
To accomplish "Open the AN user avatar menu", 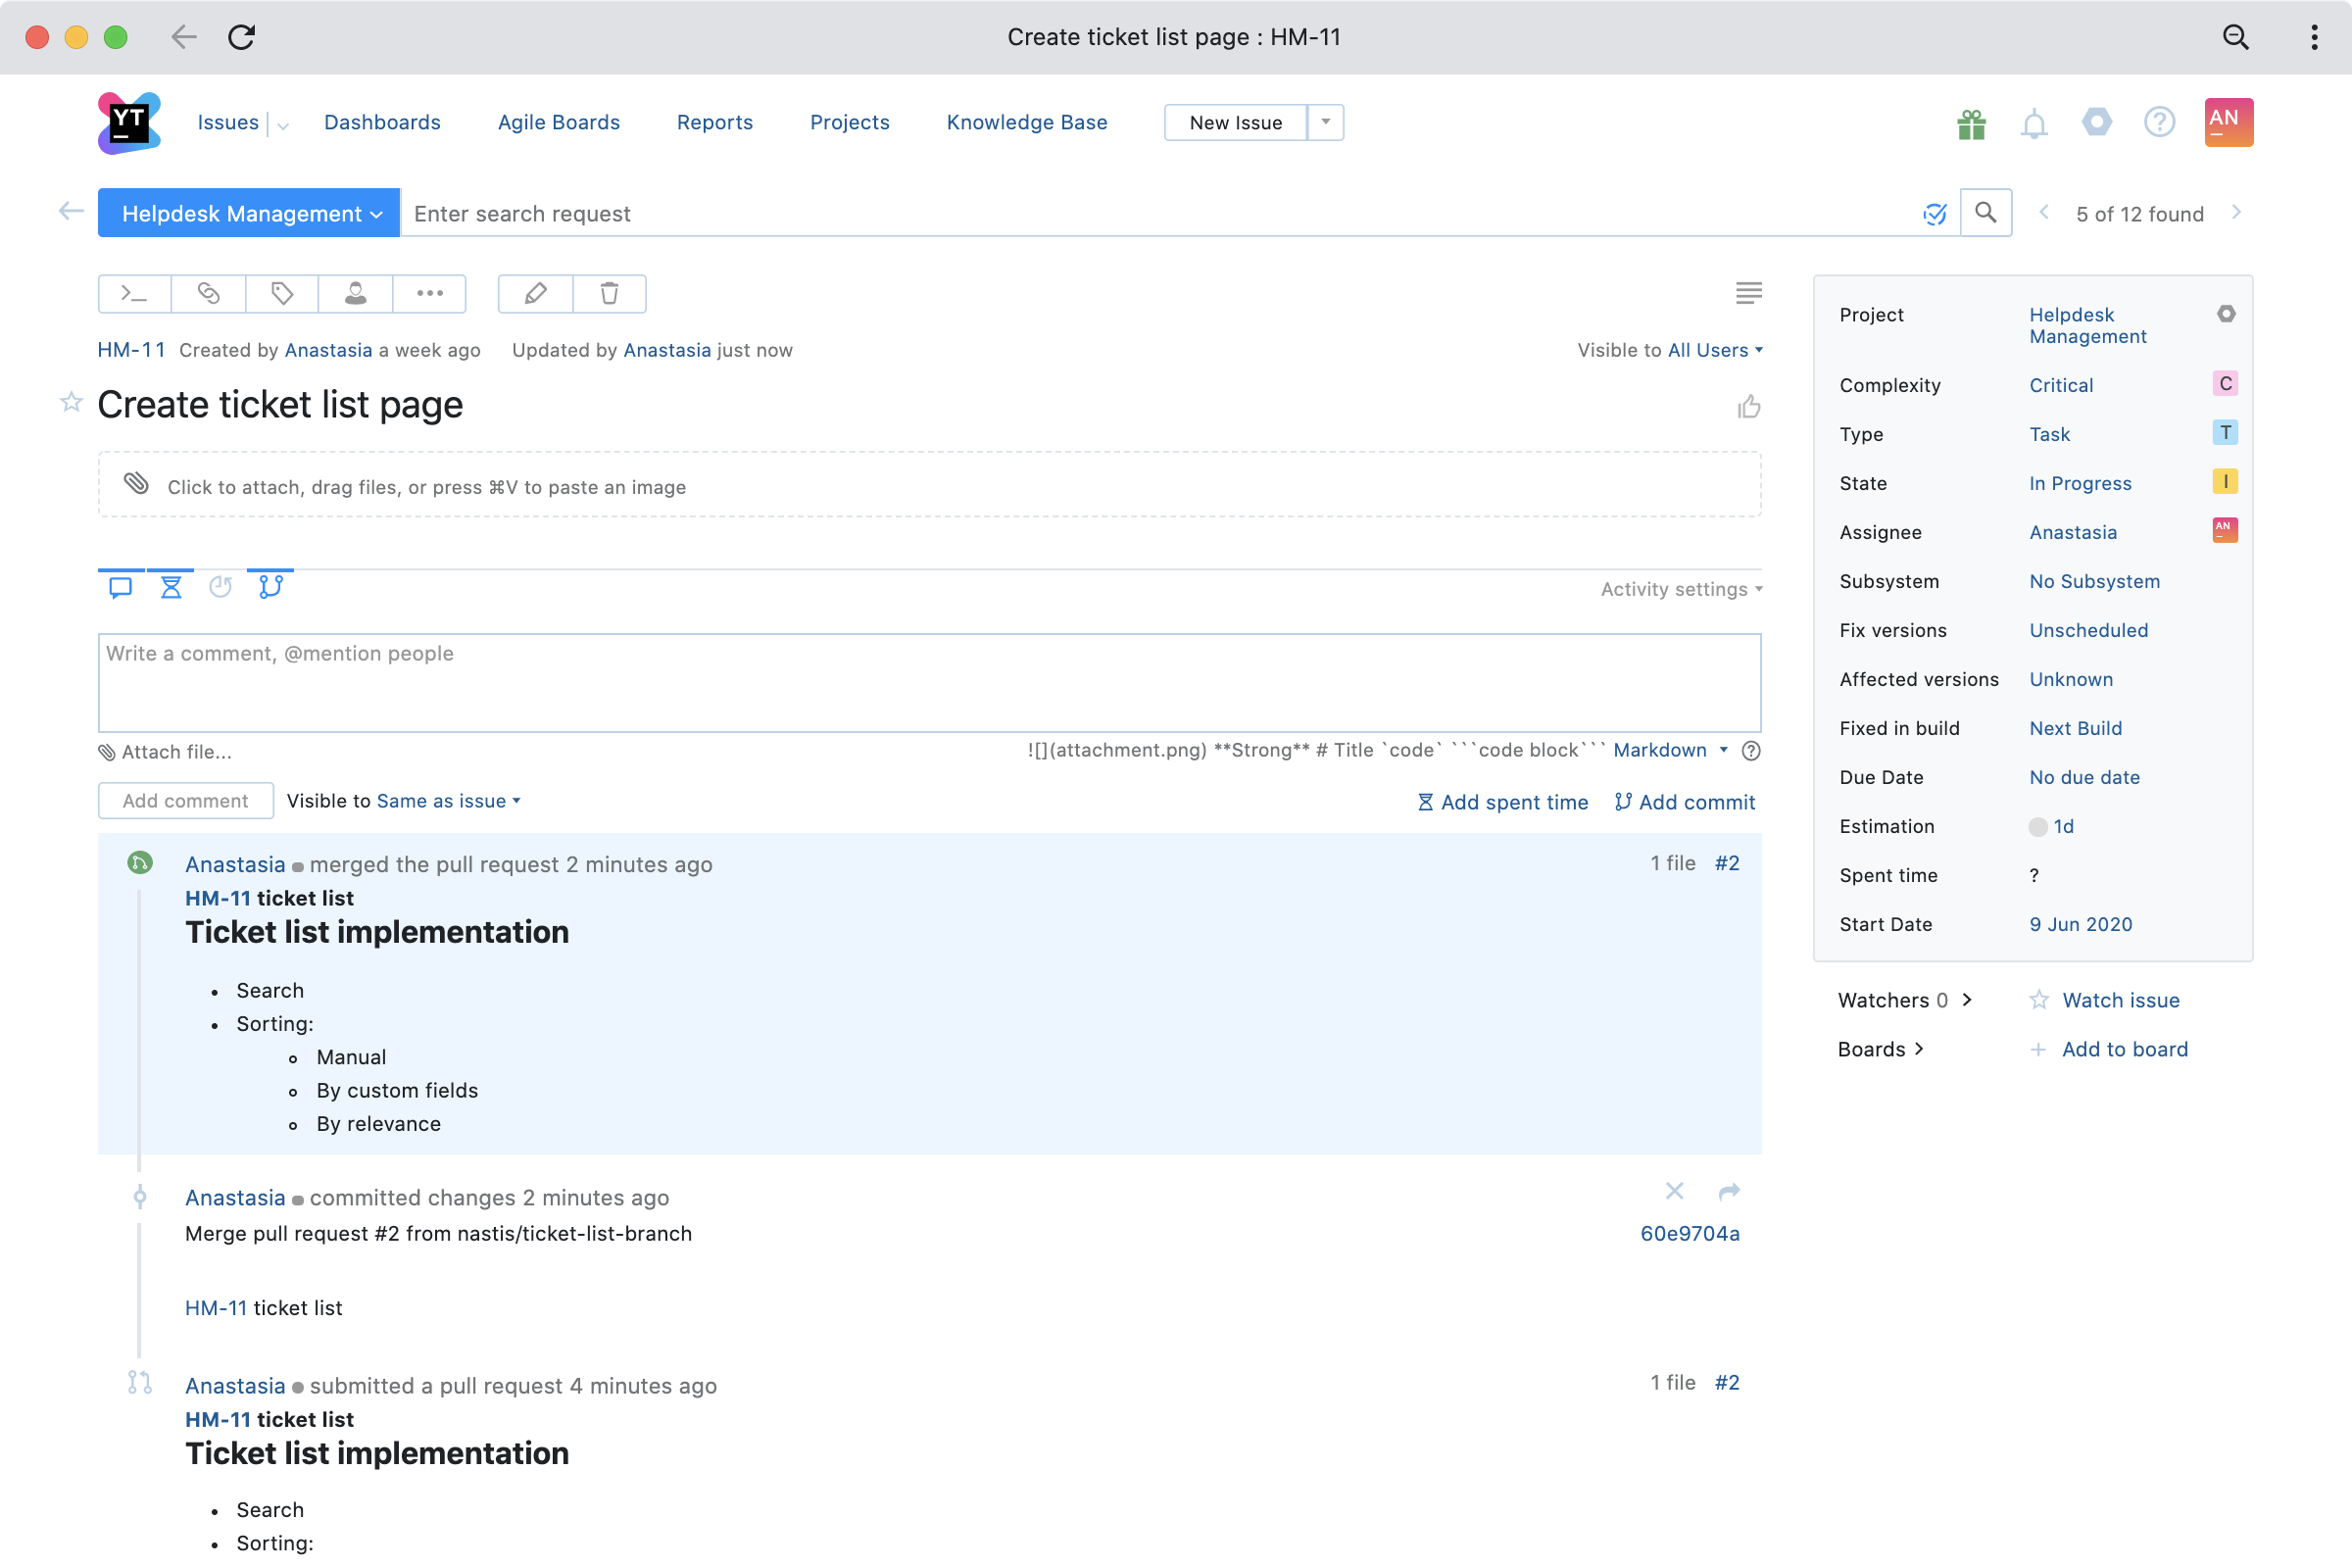I will pos(2229,122).
